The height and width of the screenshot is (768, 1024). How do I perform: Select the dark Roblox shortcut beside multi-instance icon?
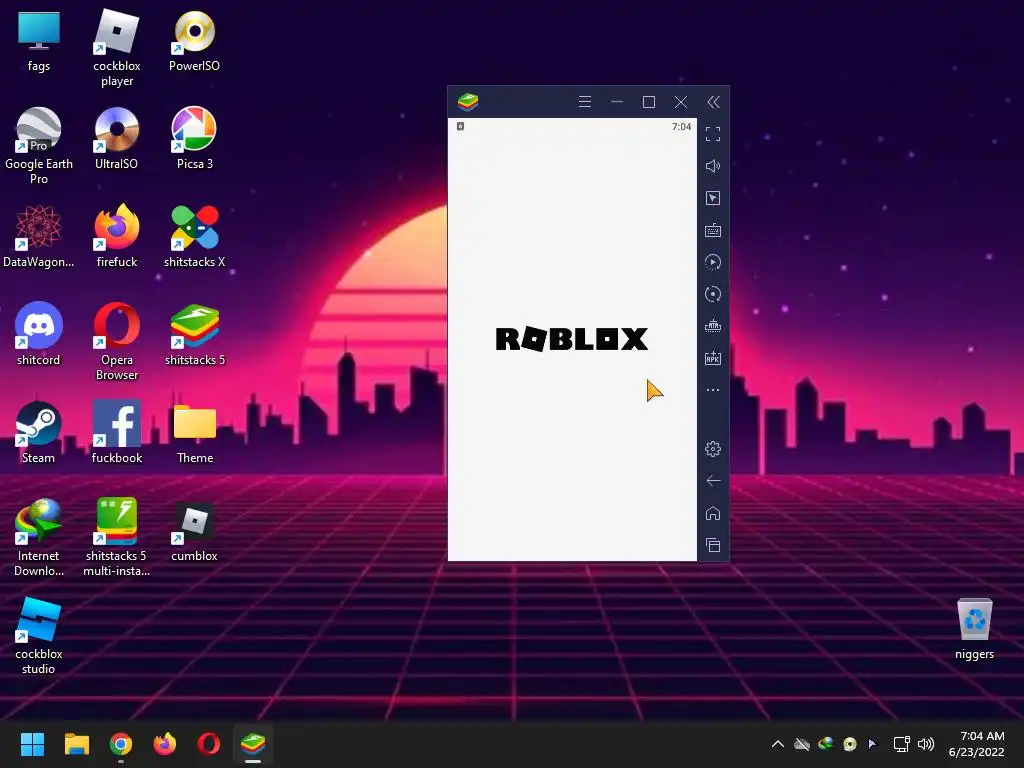pos(194,531)
